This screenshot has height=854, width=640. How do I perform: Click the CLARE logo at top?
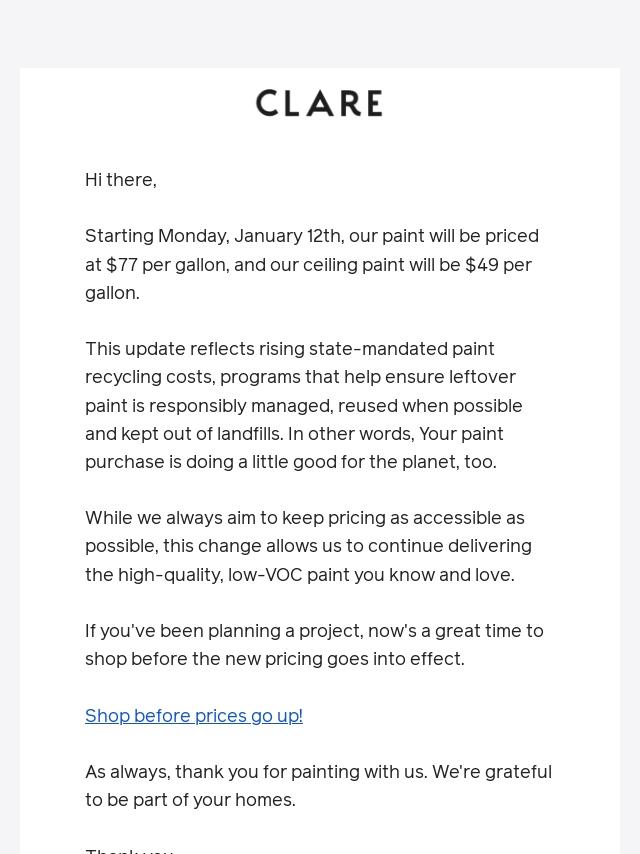coord(319,103)
